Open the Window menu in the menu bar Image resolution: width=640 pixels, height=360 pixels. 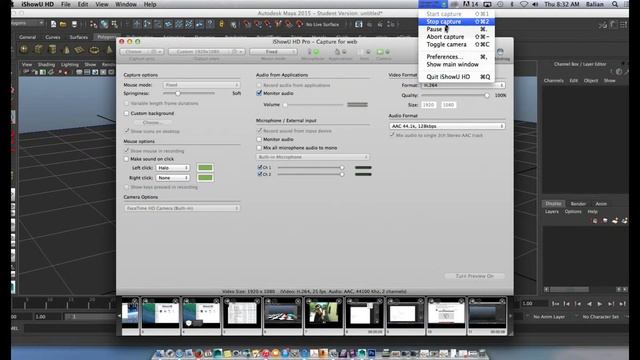point(126,4)
